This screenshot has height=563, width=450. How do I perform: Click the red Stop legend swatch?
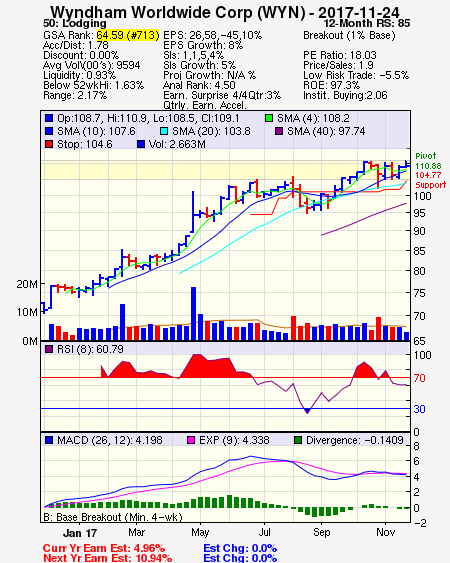49,144
